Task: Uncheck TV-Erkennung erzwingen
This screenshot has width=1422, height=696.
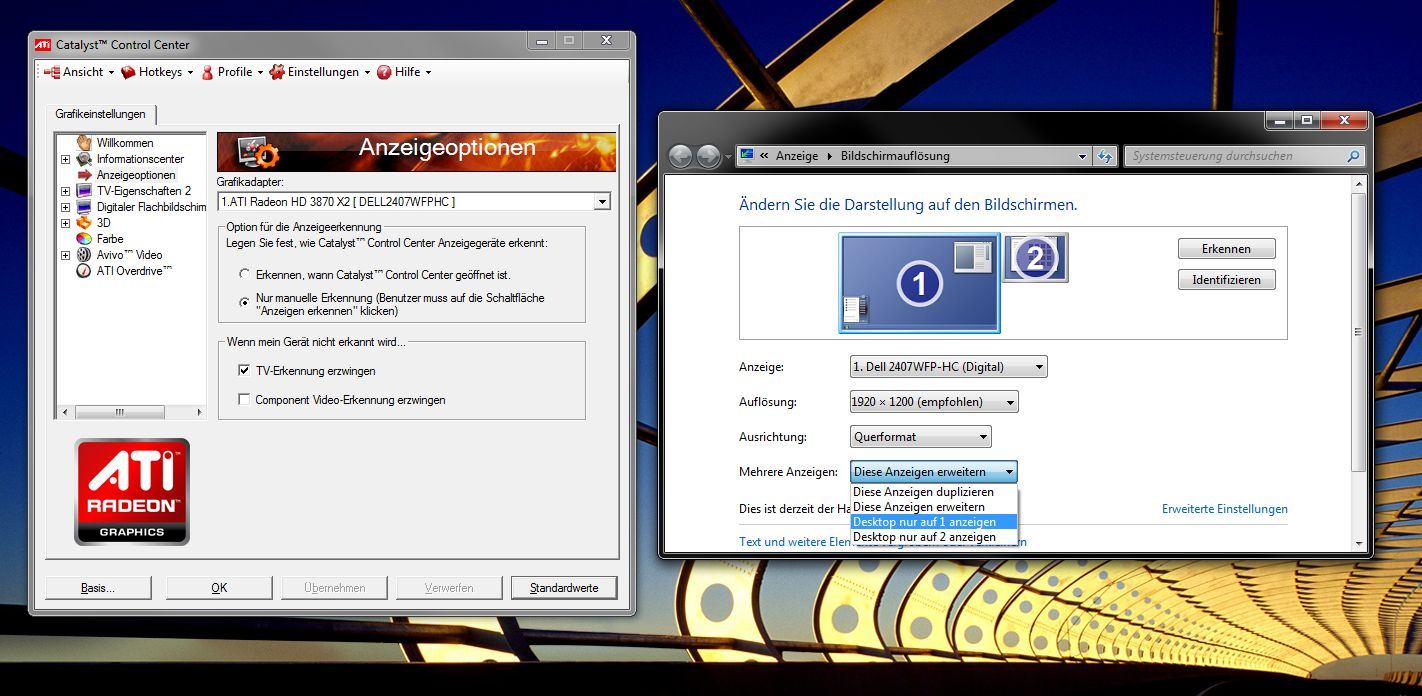Action: point(244,371)
